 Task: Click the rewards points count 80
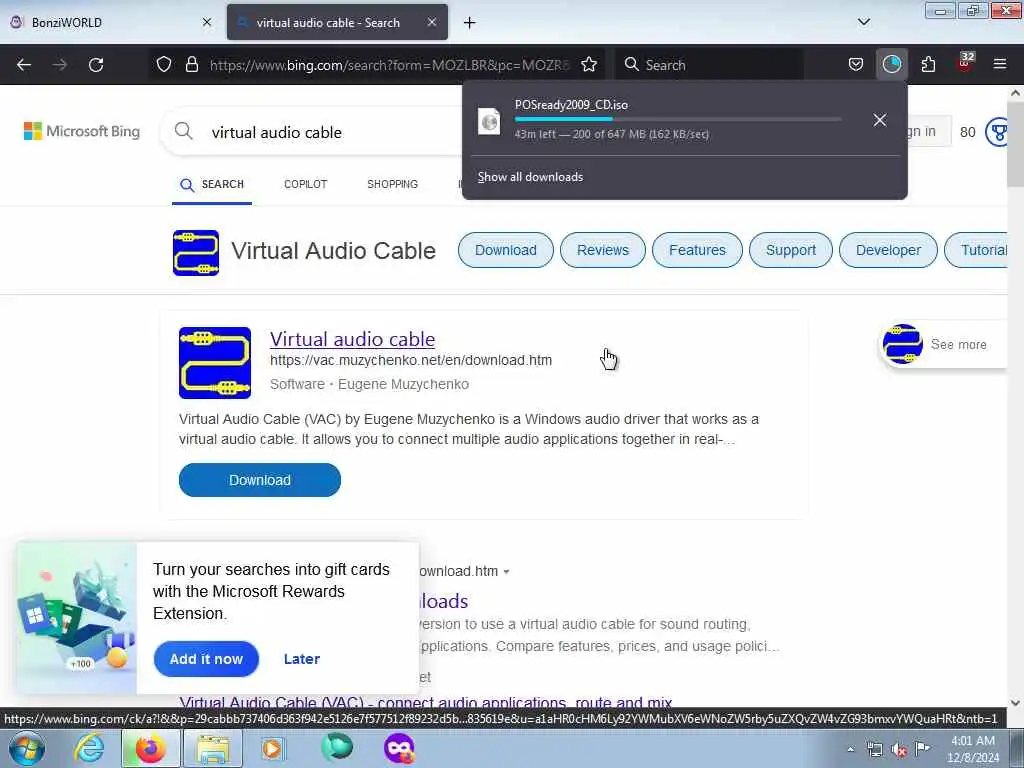[x=968, y=132]
